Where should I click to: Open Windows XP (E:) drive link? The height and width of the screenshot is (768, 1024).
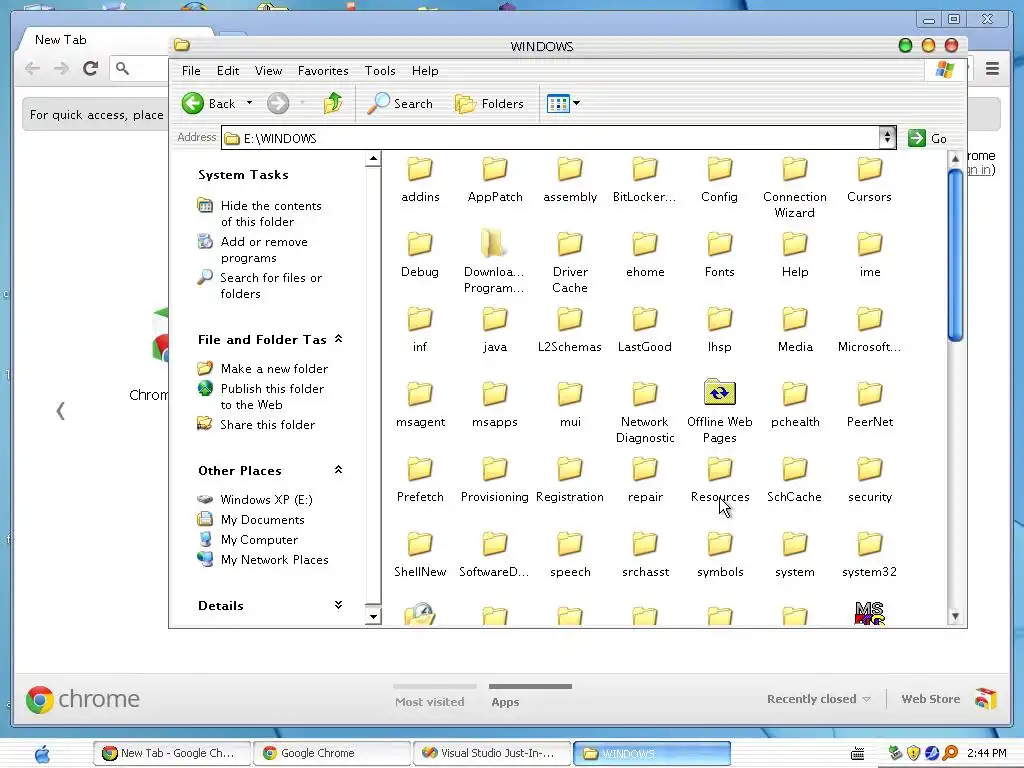(266, 500)
